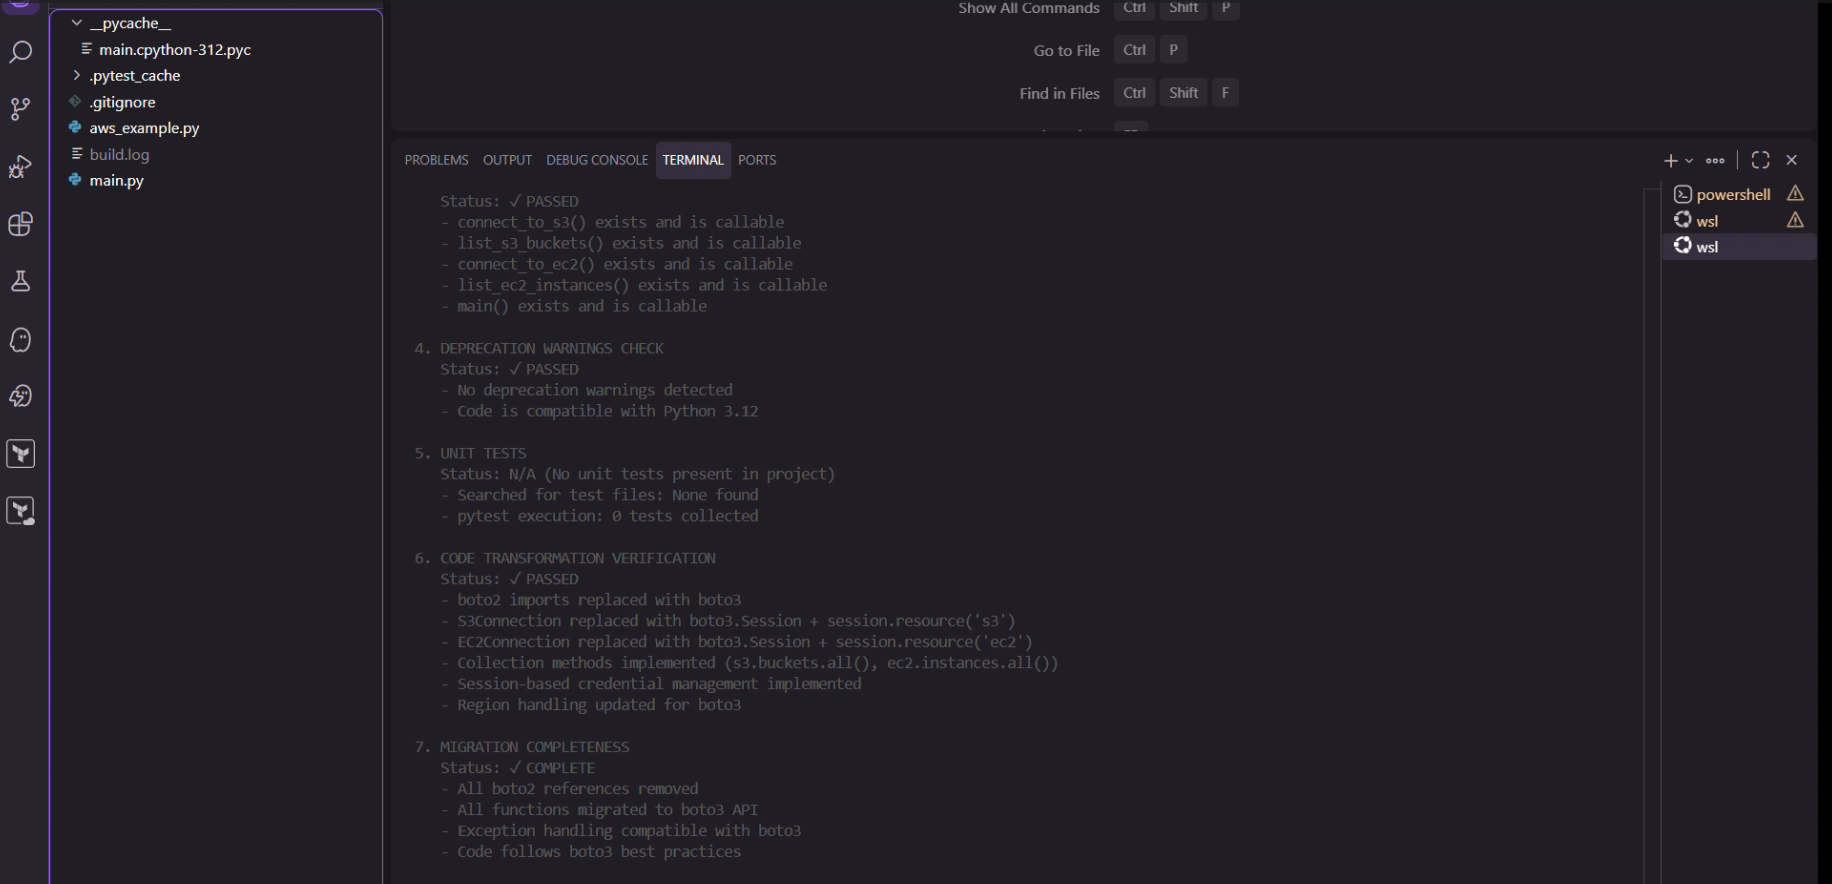This screenshot has height=884, width=1832.
Task: Open the Testing flask view
Action: (20, 282)
